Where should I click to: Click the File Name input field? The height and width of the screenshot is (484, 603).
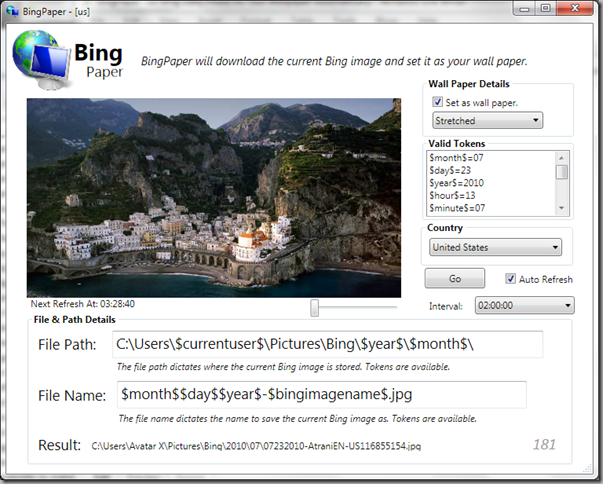pyautogui.click(x=321, y=394)
